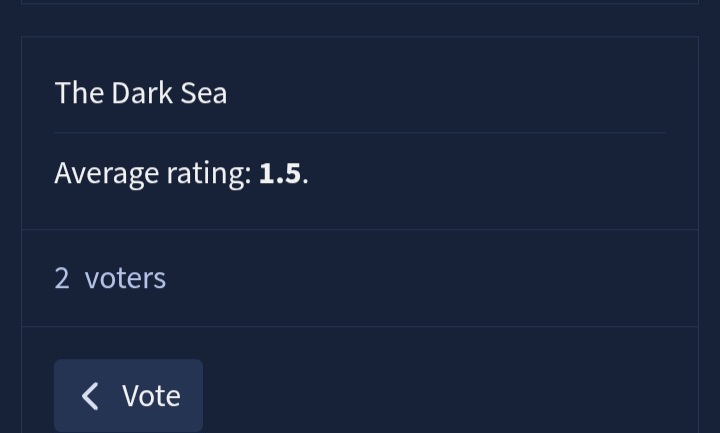Select the bold 1.5 rating value
This screenshot has width=720, height=433.
pyautogui.click(x=280, y=174)
